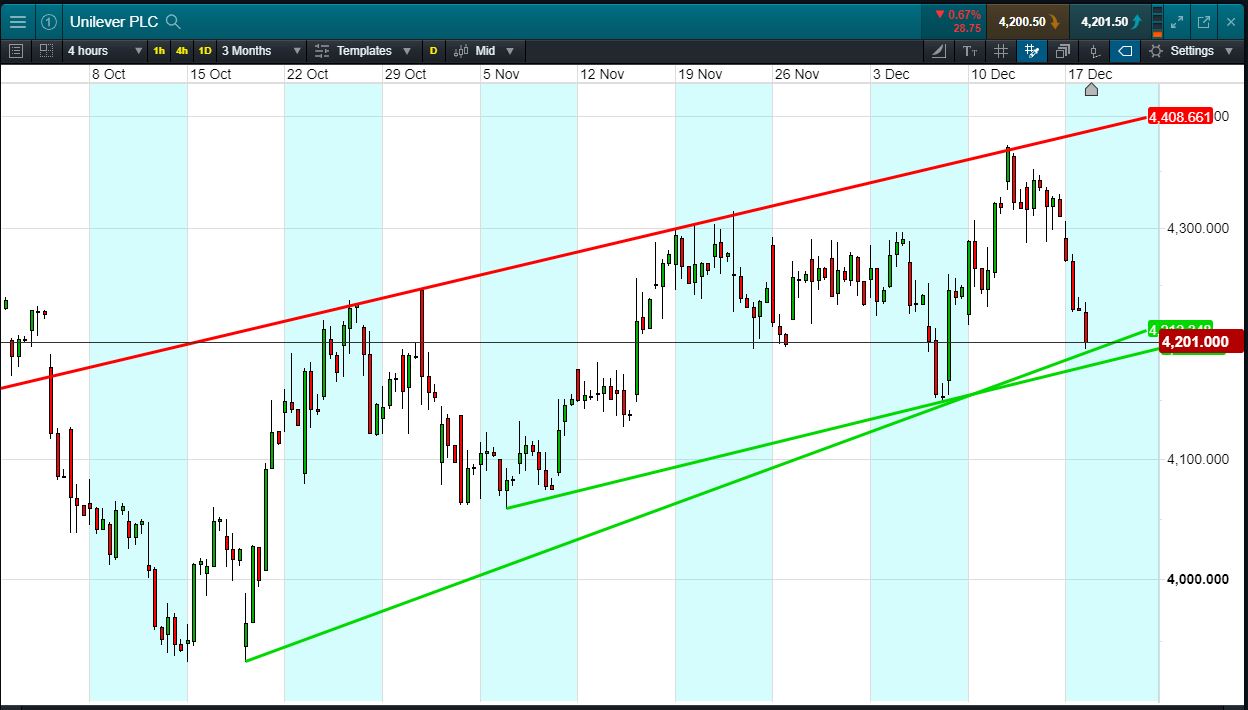Click the sentiment bar indicator
This screenshot has height=710, width=1248.
(1158, 21)
